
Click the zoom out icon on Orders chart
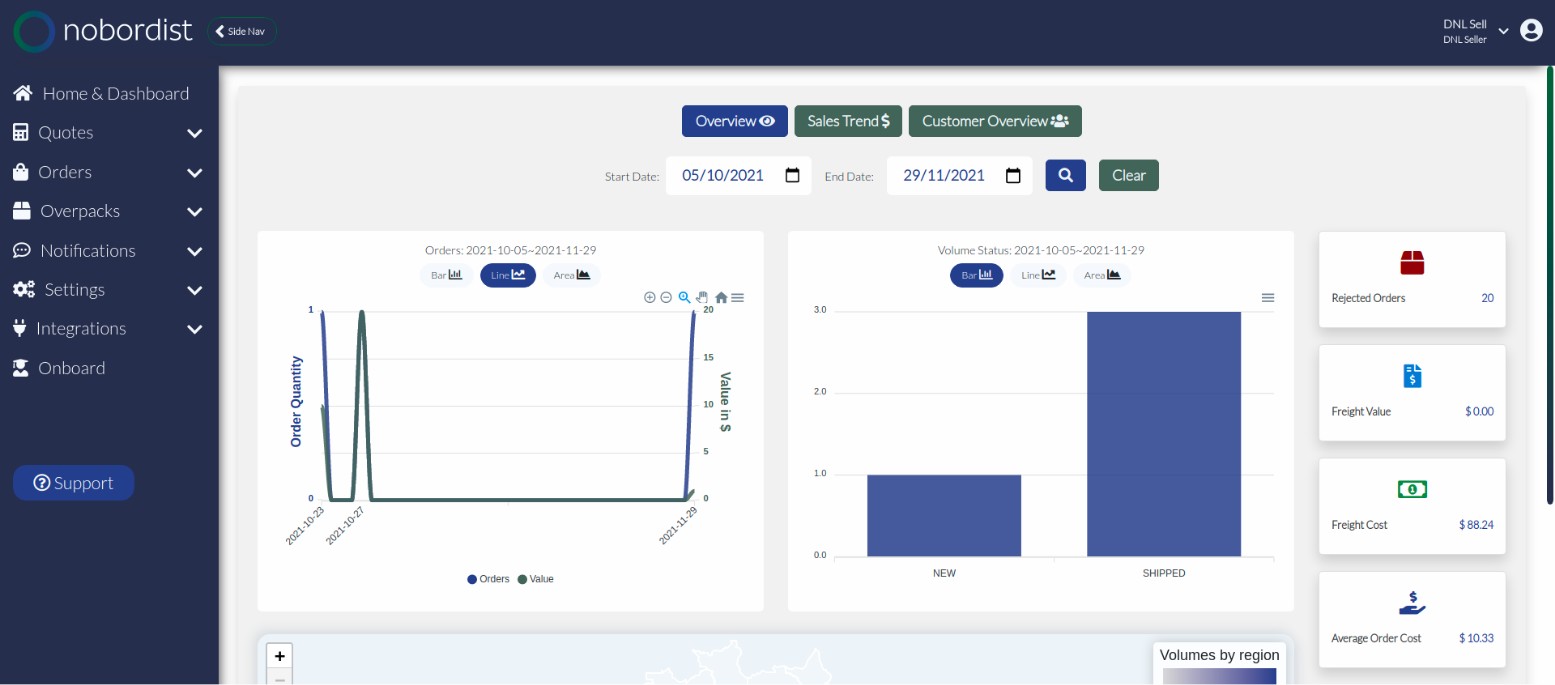tap(666, 297)
